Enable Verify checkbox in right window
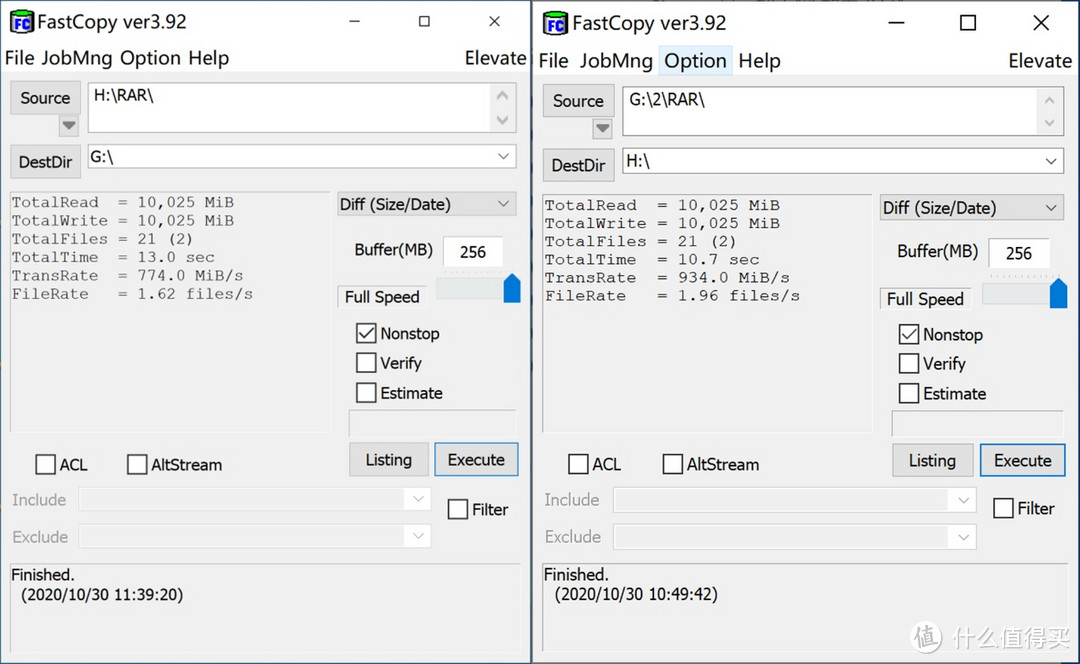Image resolution: width=1080 pixels, height=664 pixels. [x=908, y=364]
